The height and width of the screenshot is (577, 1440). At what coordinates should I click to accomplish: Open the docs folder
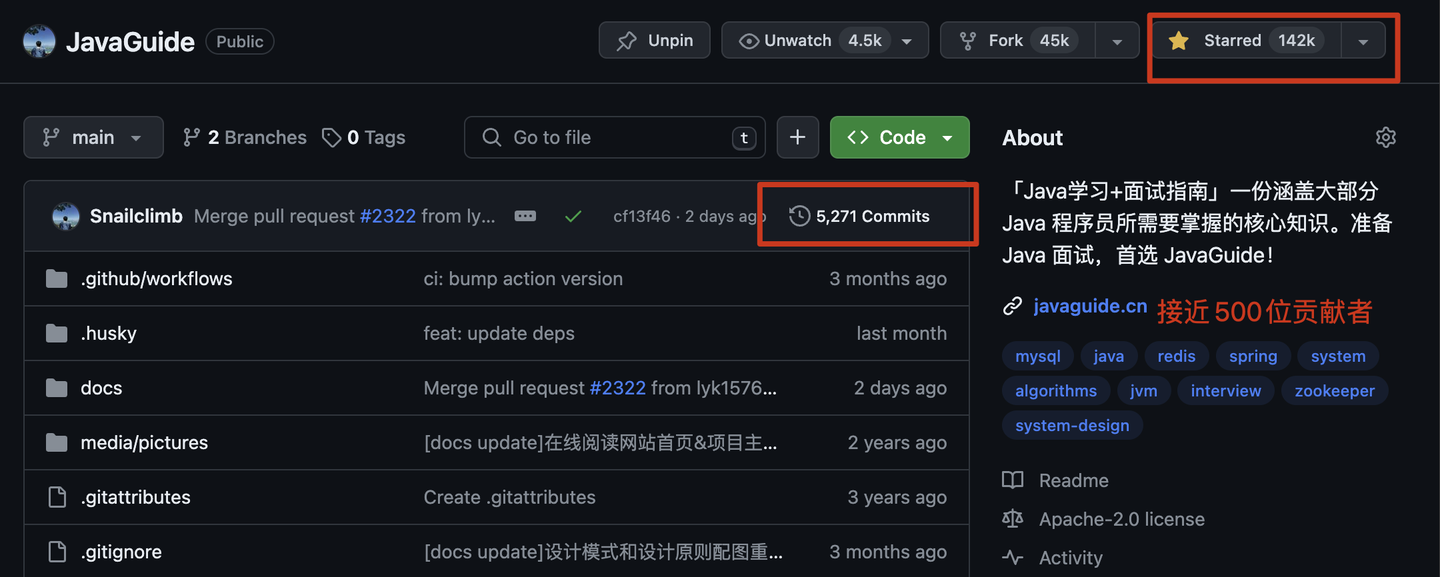(x=101, y=388)
